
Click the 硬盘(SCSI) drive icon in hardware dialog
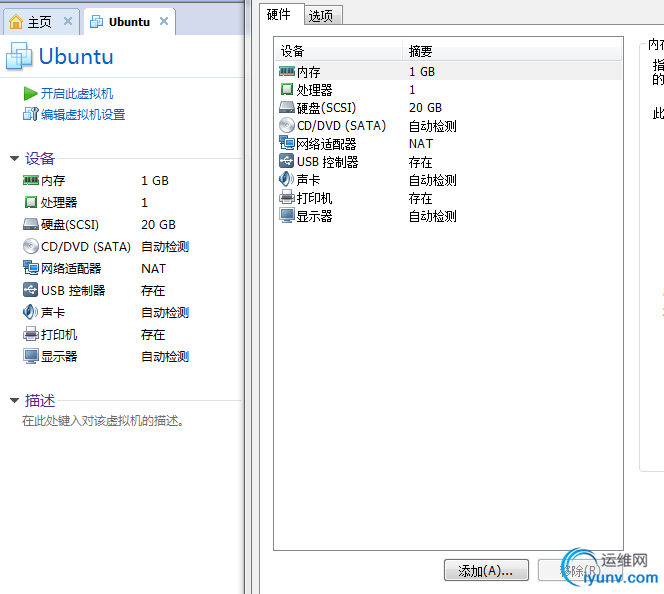click(x=287, y=107)
